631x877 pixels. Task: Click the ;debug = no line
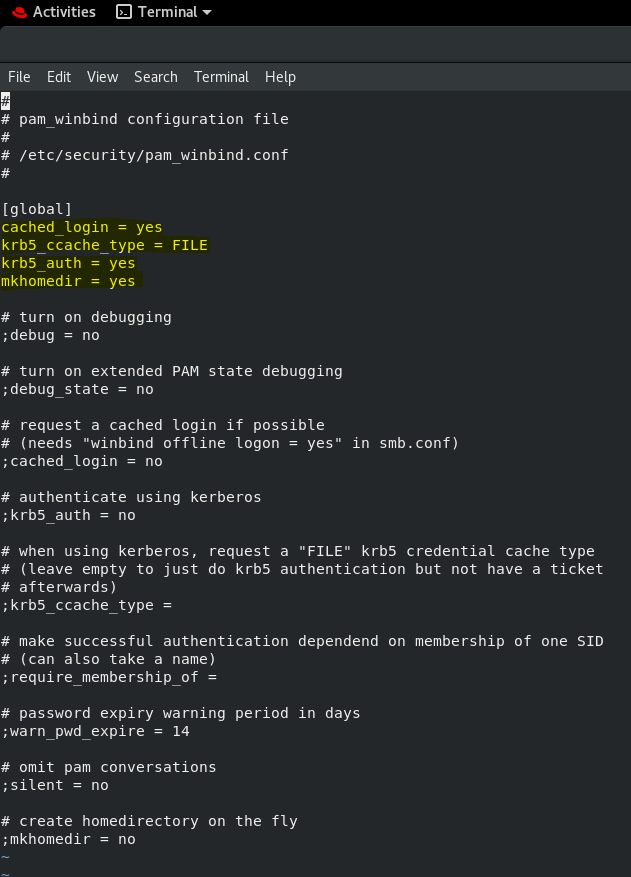pyautogui.click(x=51, y=335)
